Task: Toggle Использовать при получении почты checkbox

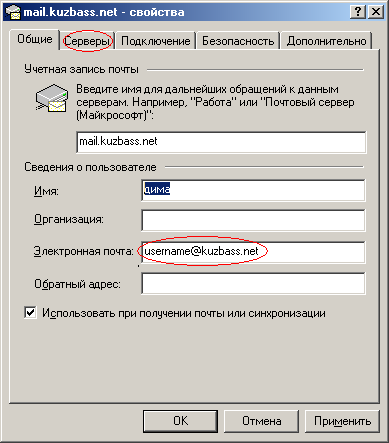Action: (x=30, y=313)
